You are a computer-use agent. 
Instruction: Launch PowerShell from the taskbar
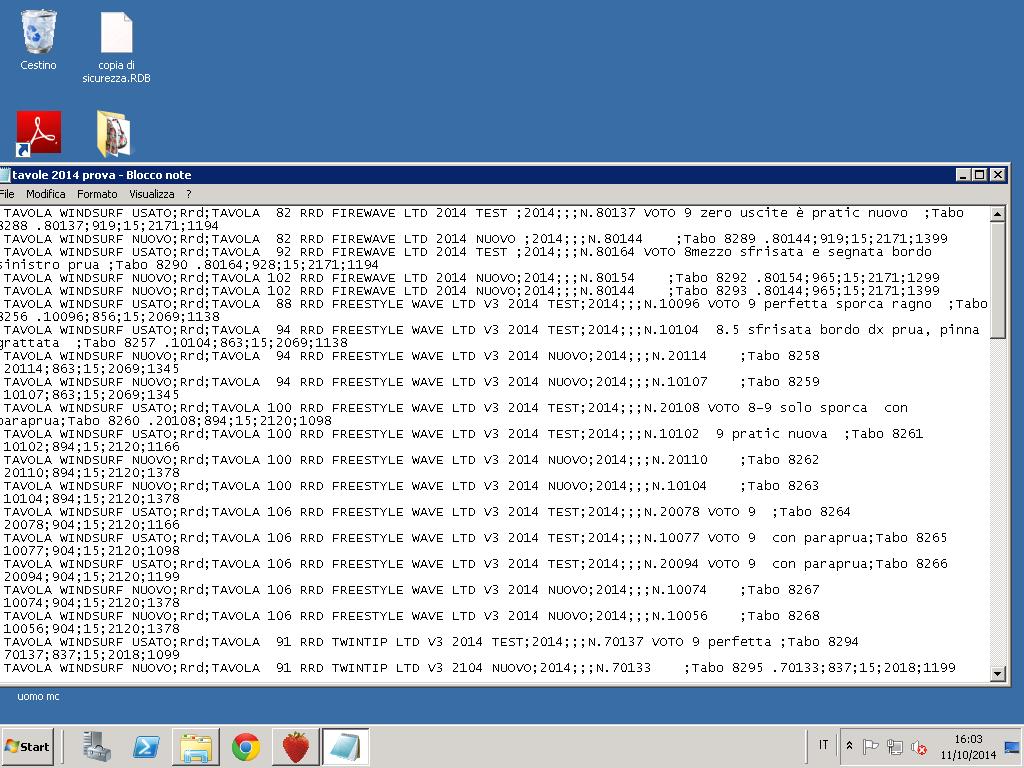pos(146,746)
